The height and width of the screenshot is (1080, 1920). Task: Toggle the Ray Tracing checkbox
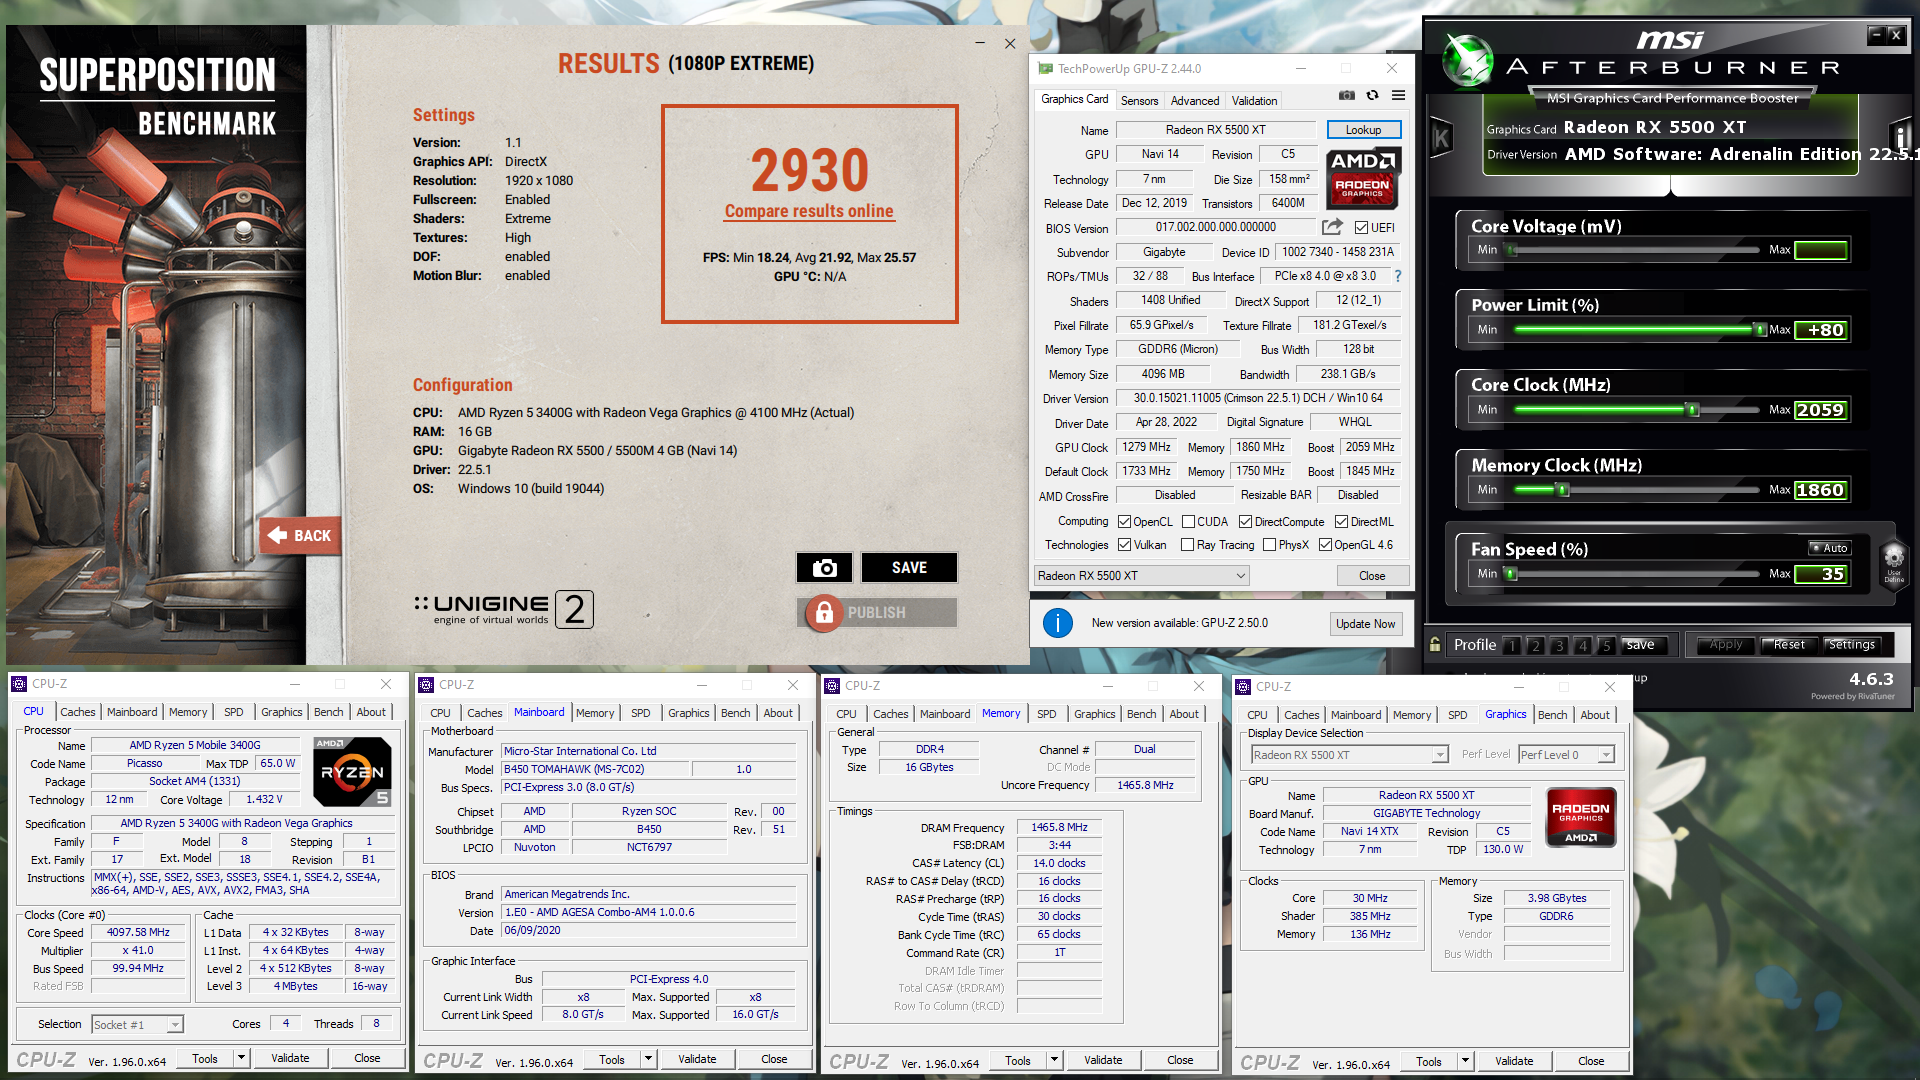pyautogui.click(x=1187, y=545)
